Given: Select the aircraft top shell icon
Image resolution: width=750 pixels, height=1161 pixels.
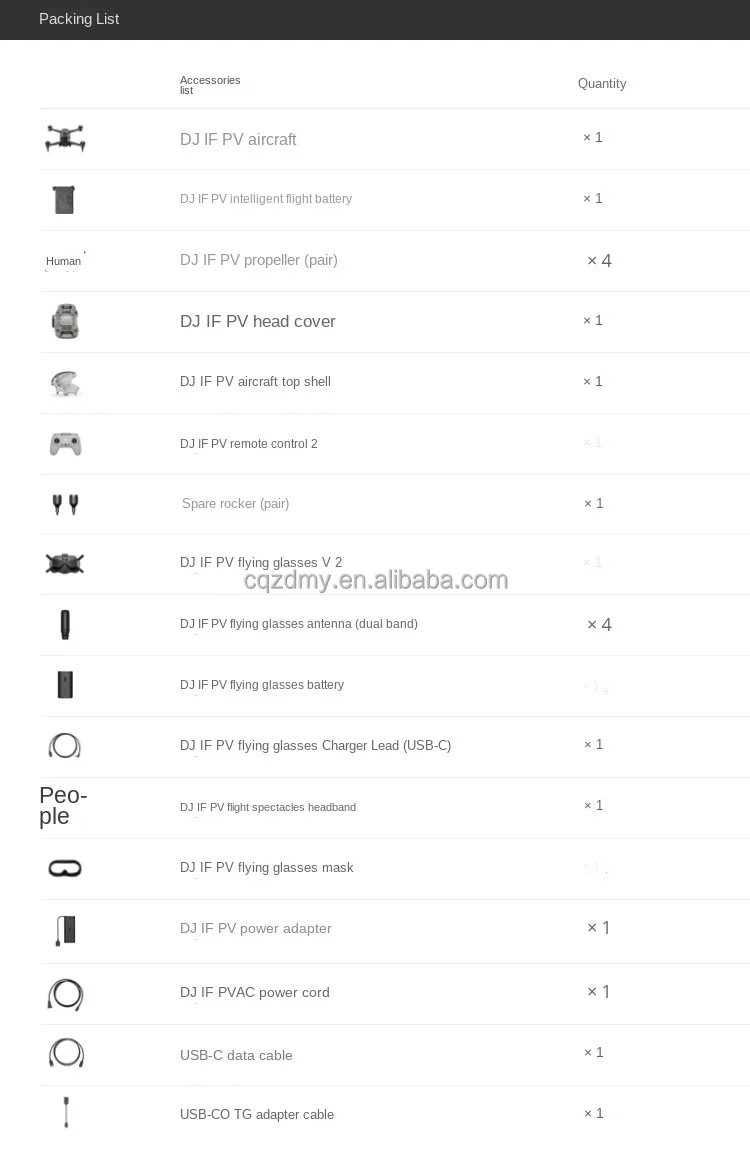Looking at the screenshot, I should tap(65, 383).
